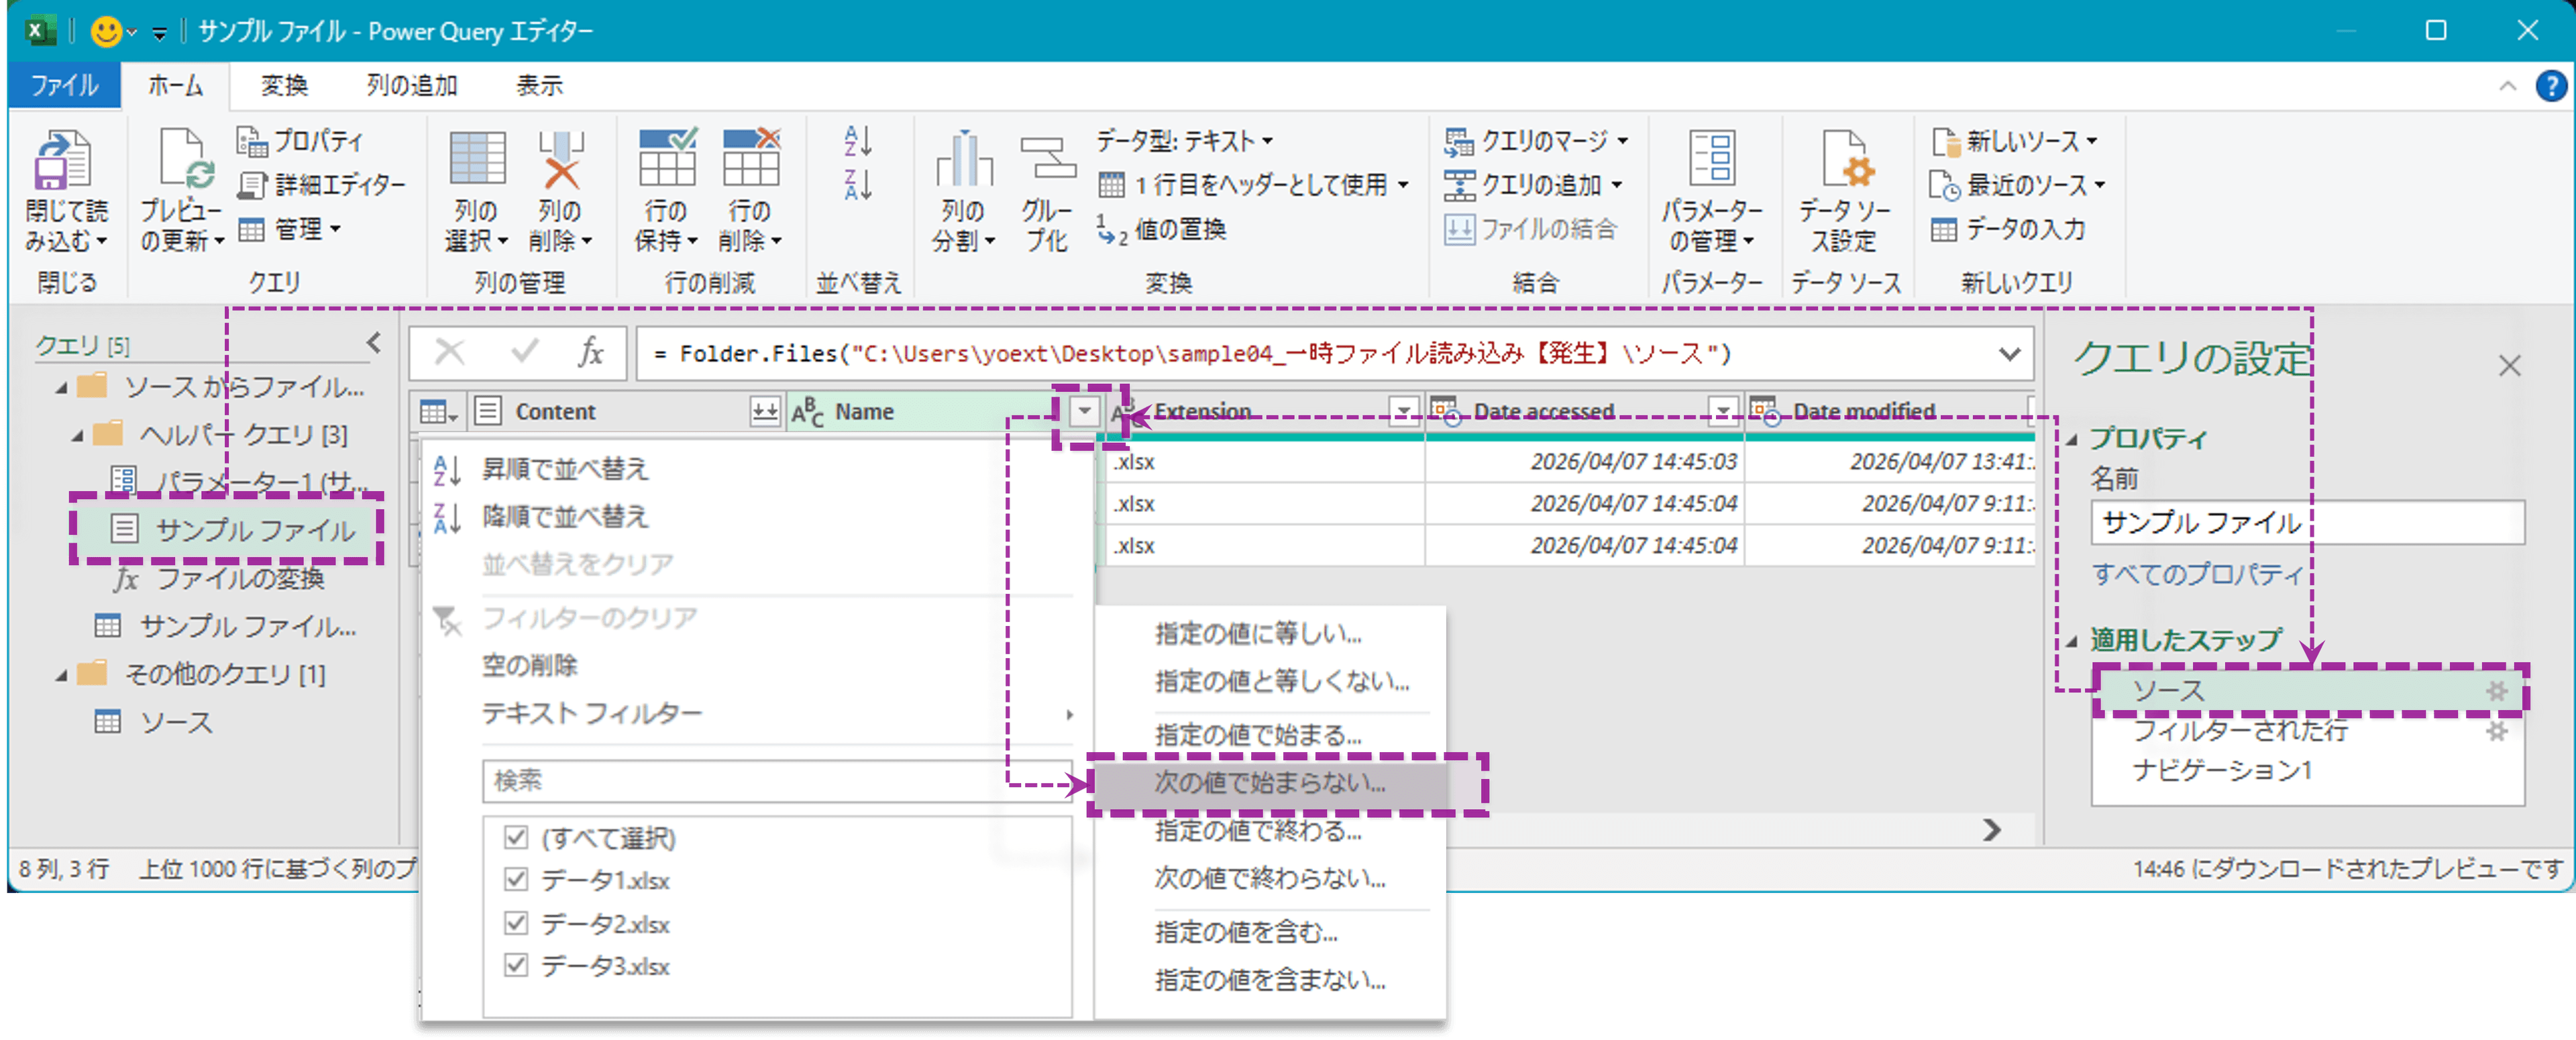Expand the formula bar with chevron

point(2009,354)
